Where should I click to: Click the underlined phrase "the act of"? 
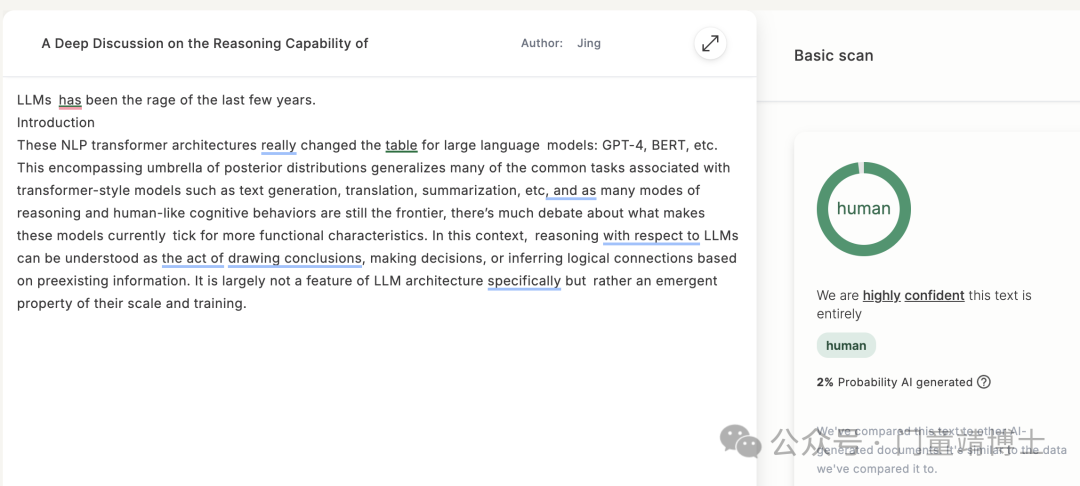[x=193, y=259]
